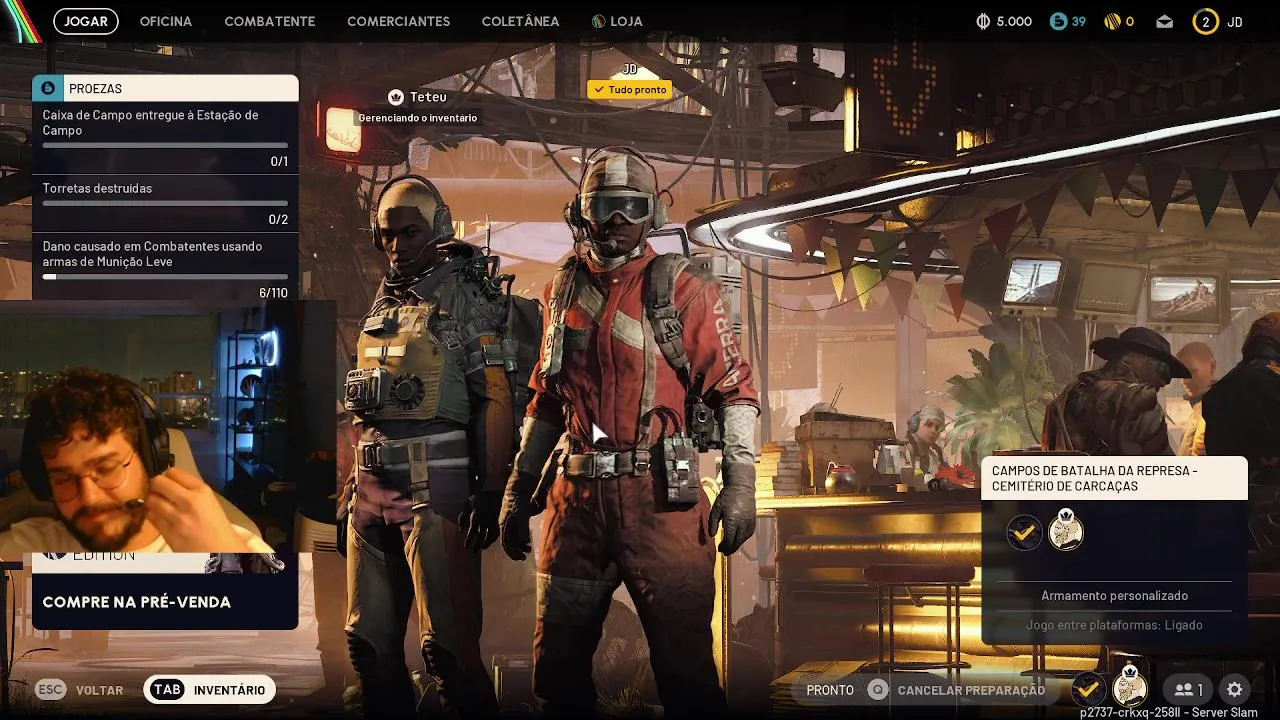The width and height of the screenshot is (1280, 720).
Task: Click the 0/2 progress counter
Action: [x=278, y=220]
